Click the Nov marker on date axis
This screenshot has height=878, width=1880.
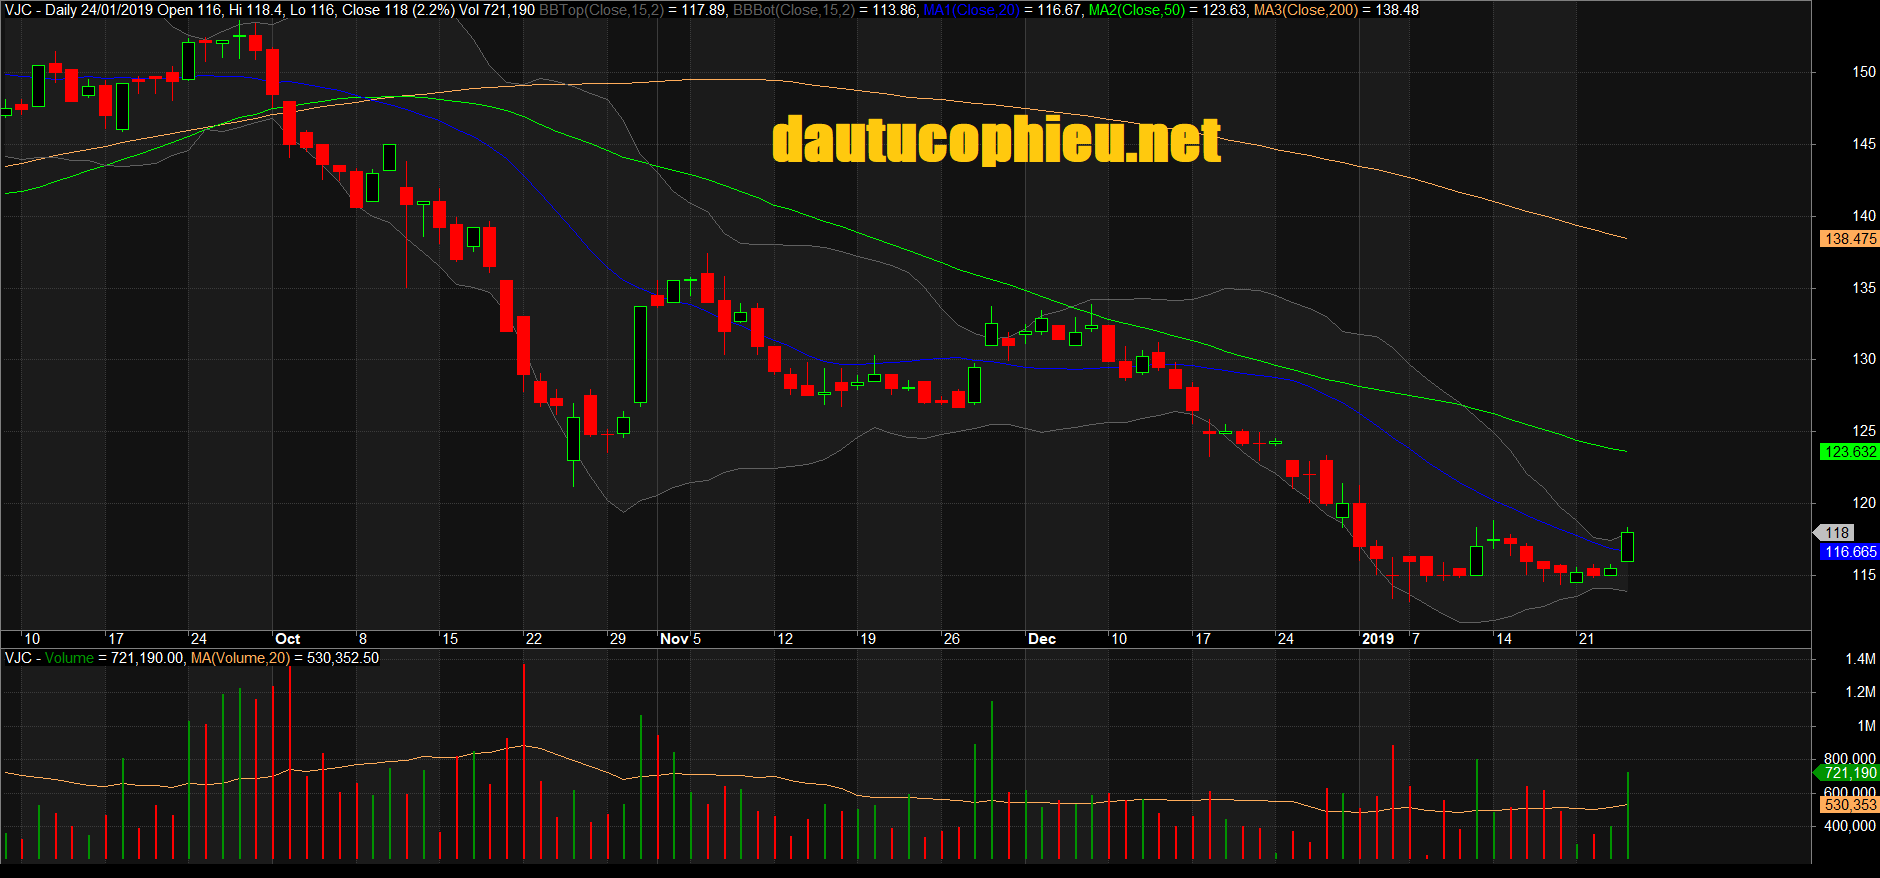pyautogui.click(x=674, y=639)
